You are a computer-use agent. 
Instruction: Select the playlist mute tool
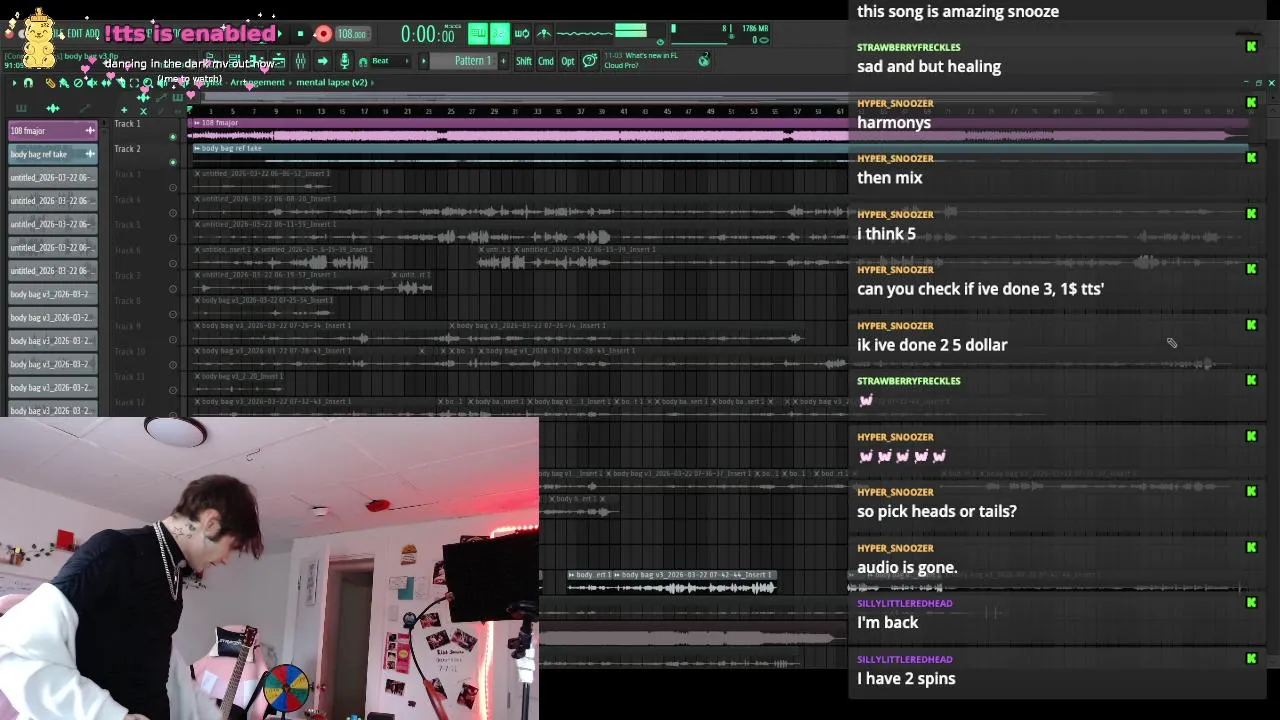click(x=92, y=82)
